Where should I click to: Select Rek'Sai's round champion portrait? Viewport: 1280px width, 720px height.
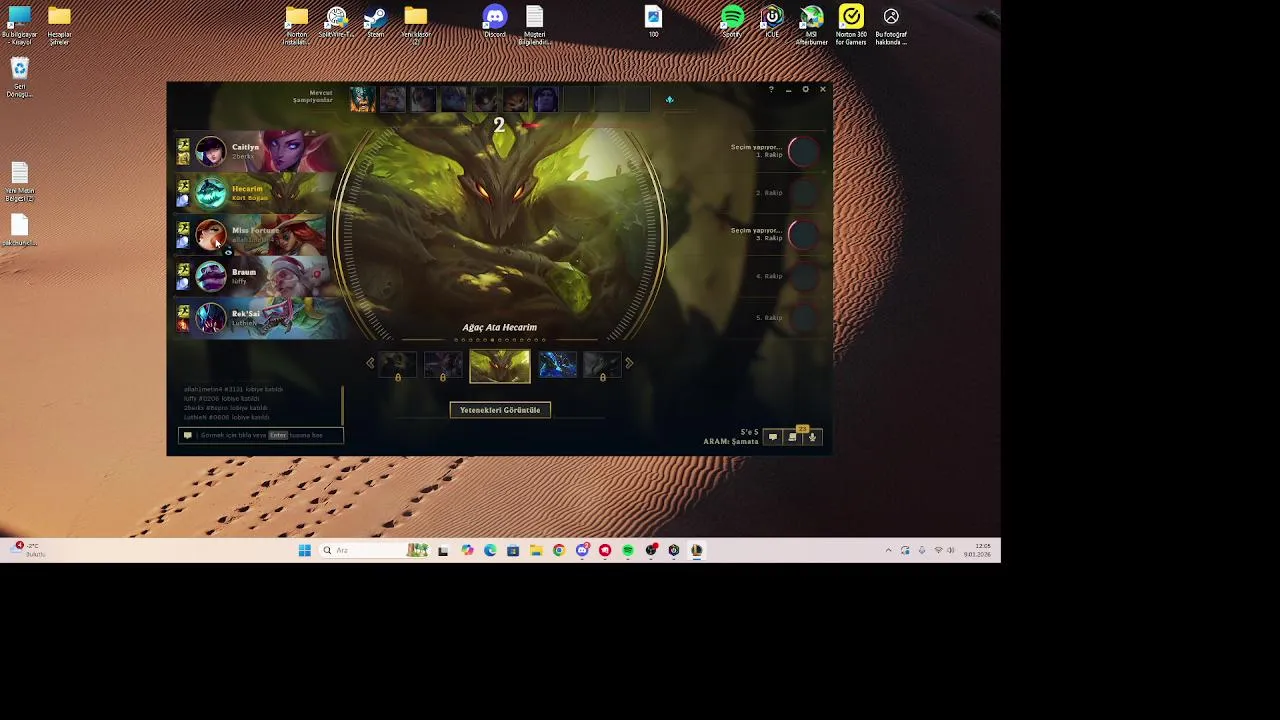(x=211, y=318)
